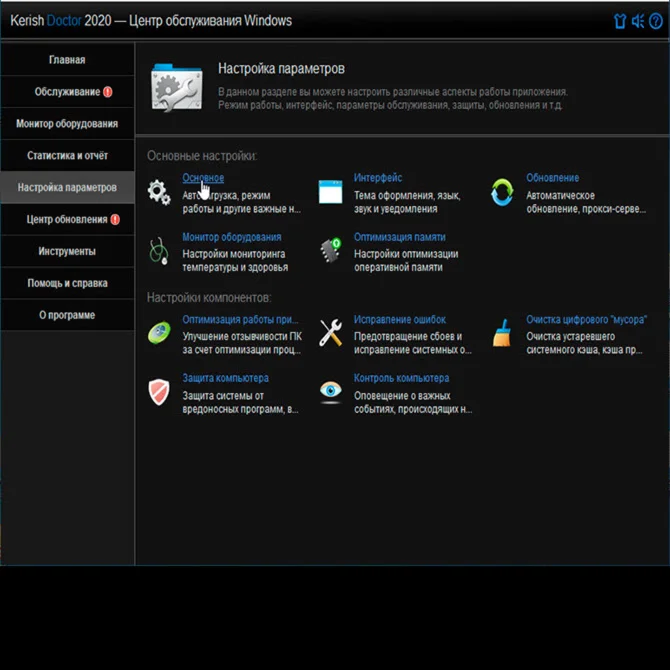
Task: Go to Статистика и отчёт in sidebar
Action: 67,156
